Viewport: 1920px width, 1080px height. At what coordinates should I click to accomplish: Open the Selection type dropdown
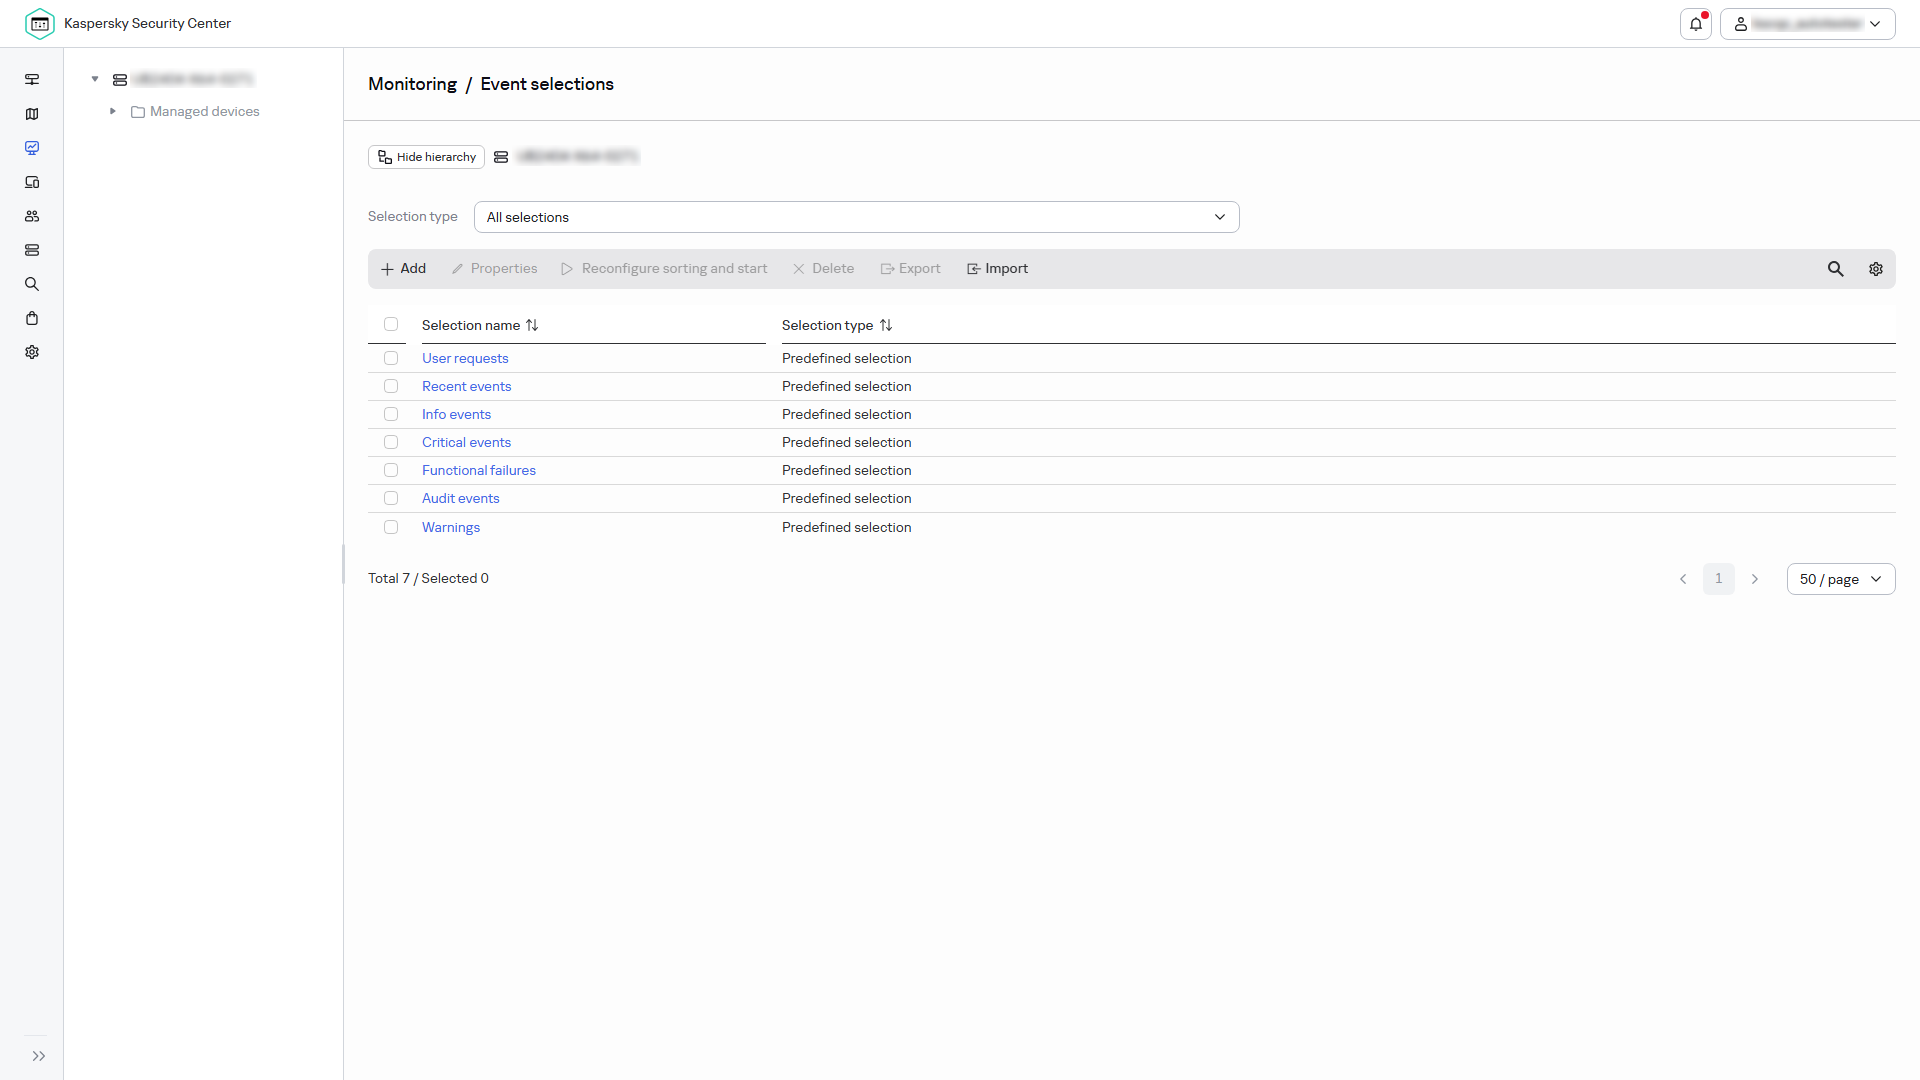coord(856,217)
